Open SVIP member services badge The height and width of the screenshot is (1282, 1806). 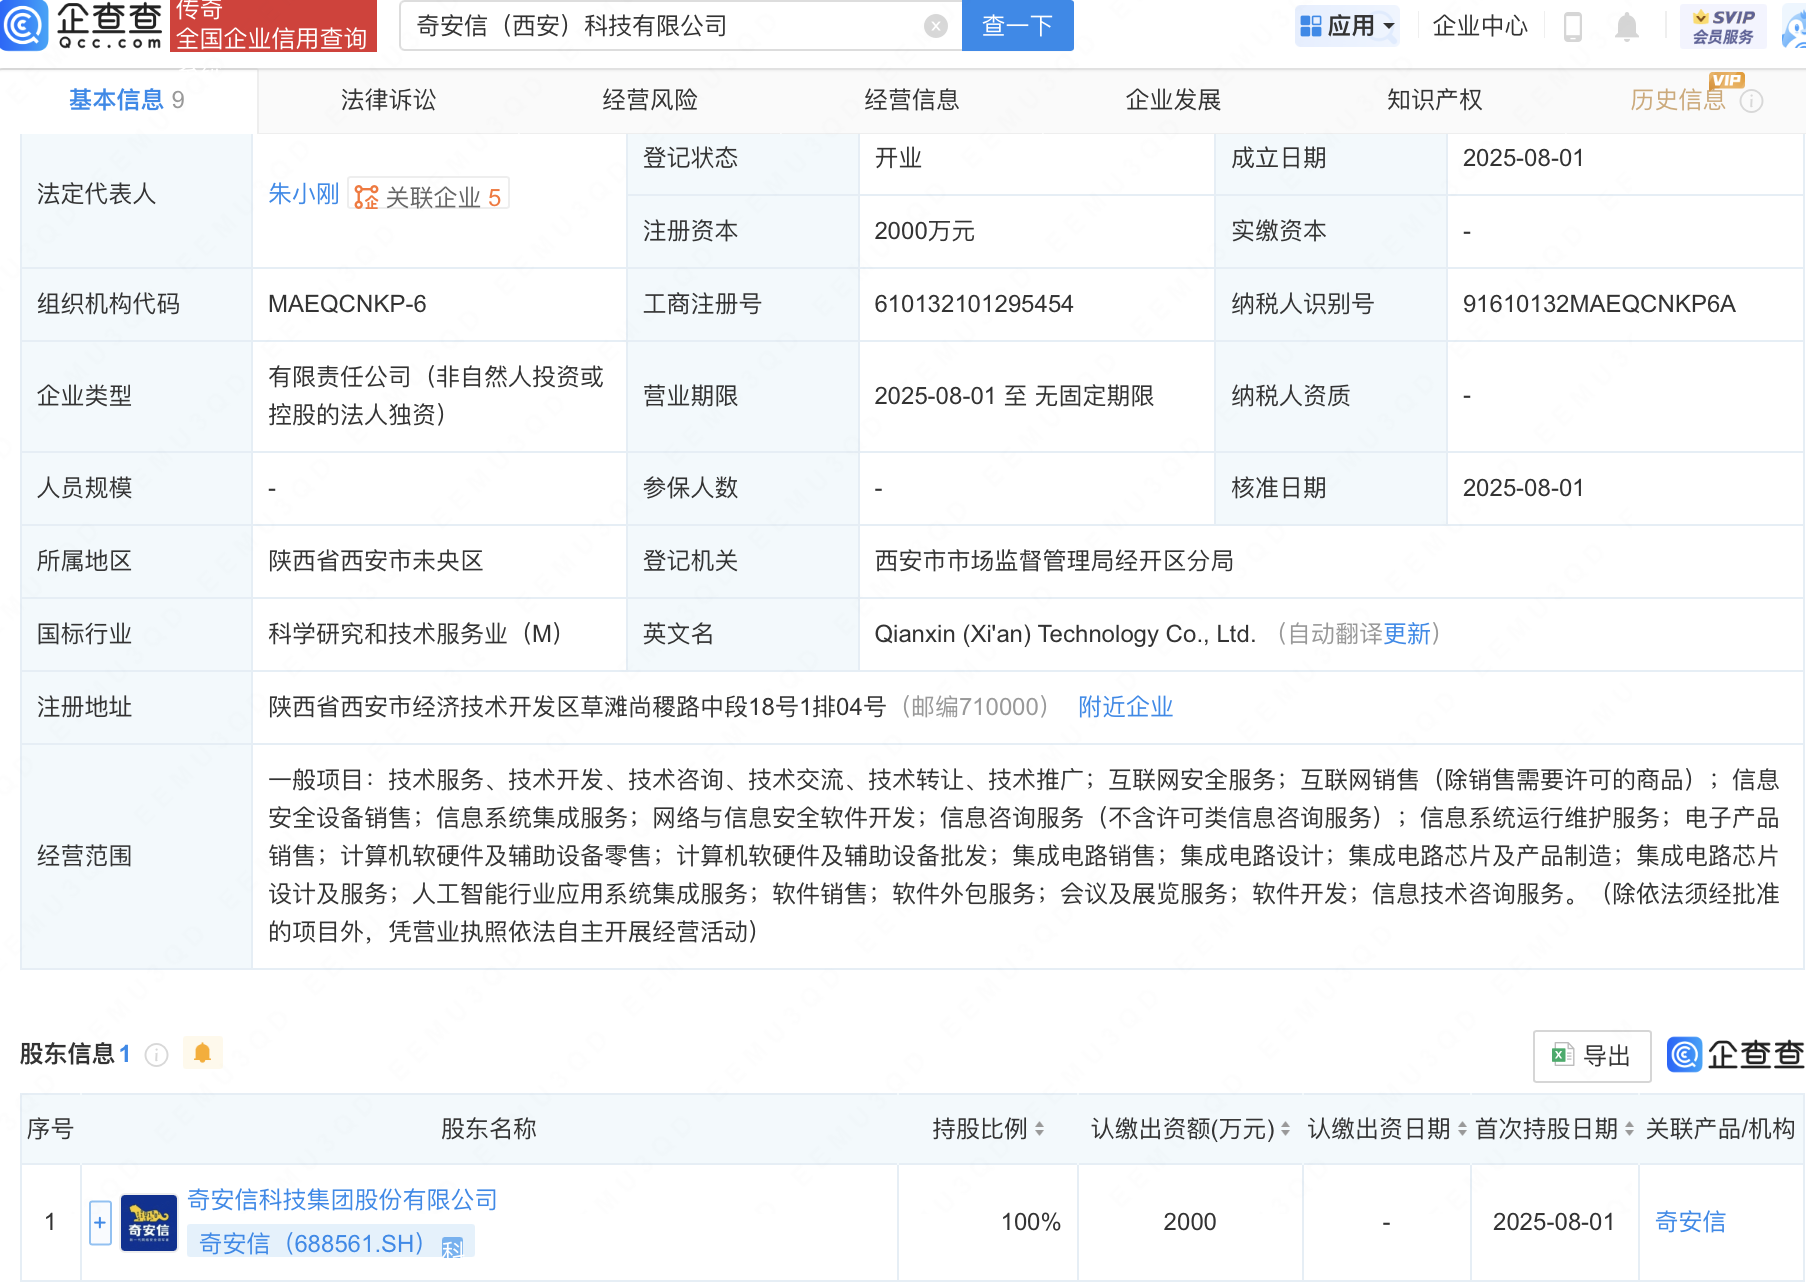coord(1724,26)
